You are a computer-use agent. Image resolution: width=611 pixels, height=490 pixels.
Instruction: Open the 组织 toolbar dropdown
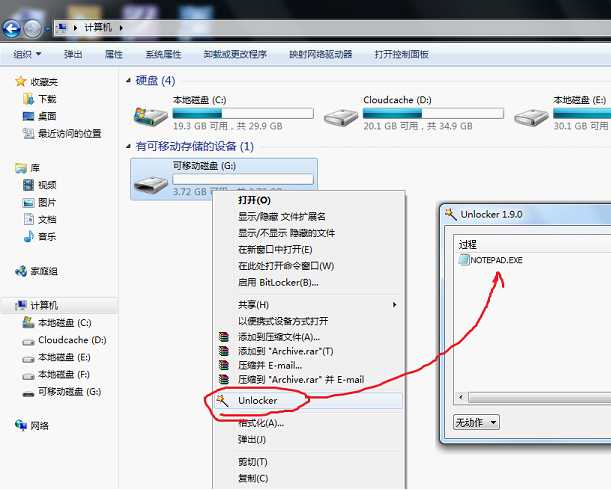27,54
